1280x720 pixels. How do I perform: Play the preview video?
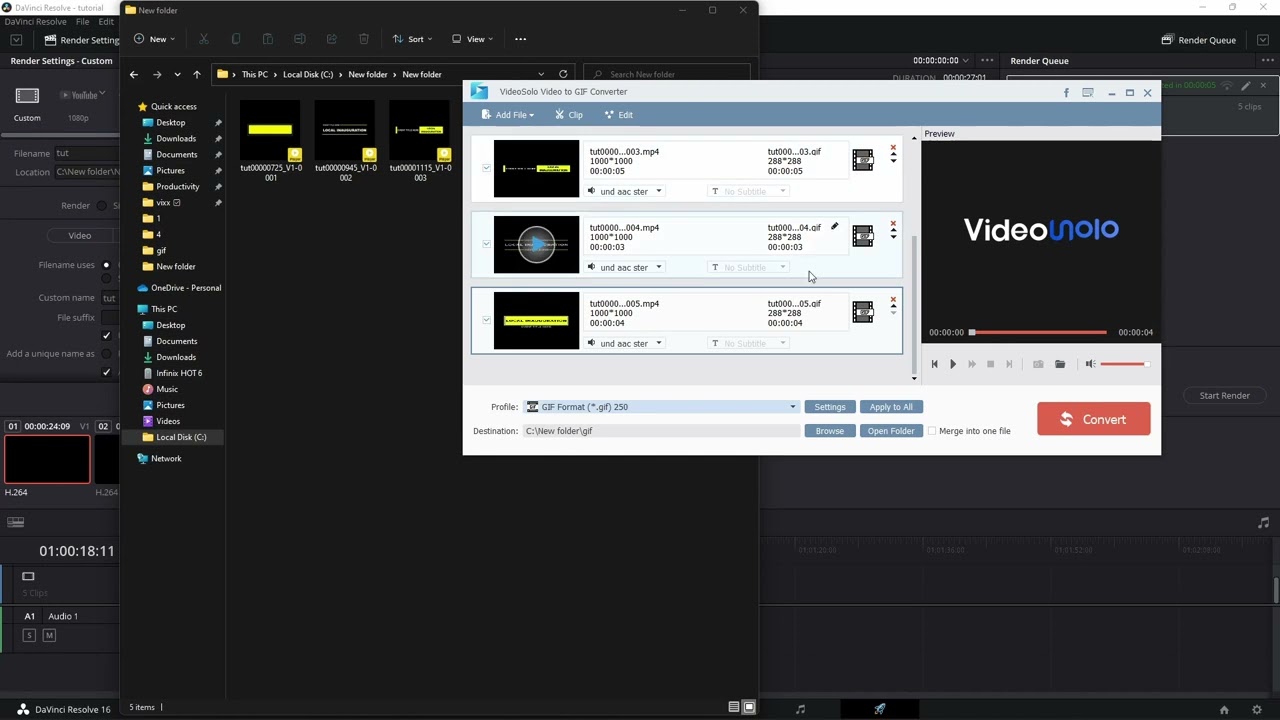click(952, 364)
